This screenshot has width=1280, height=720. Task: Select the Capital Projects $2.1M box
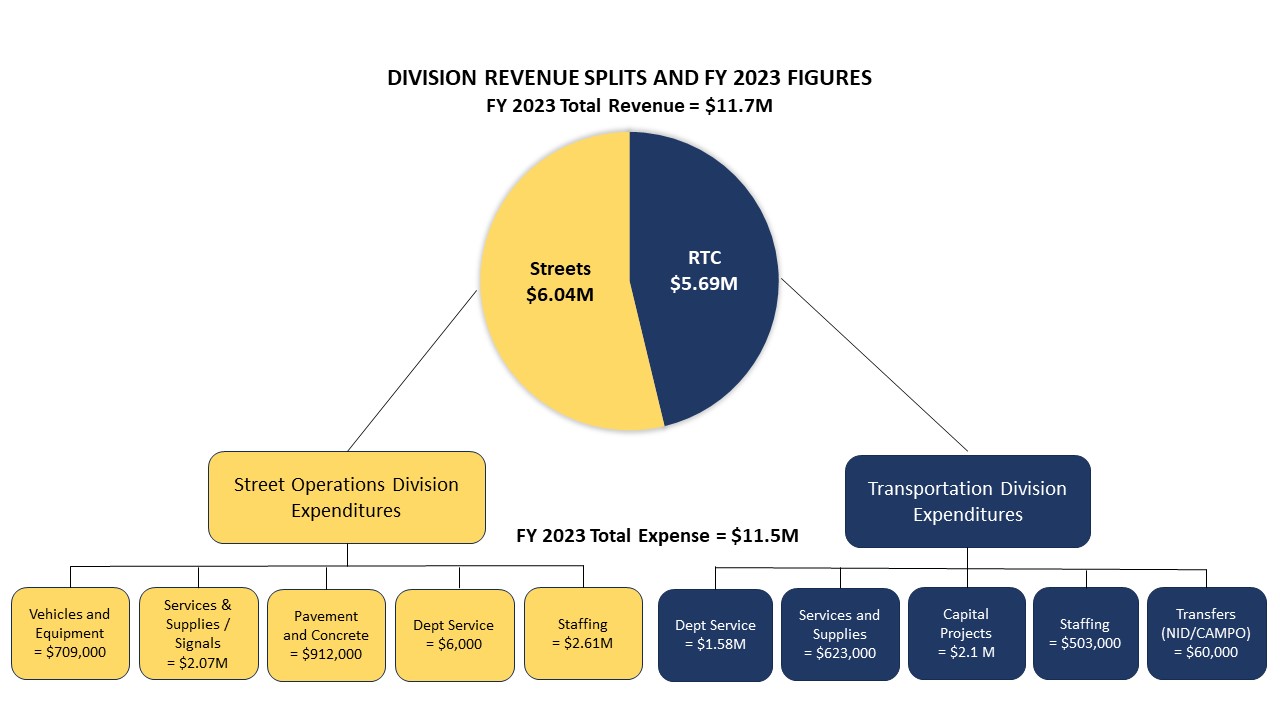[x=966, y=633]
